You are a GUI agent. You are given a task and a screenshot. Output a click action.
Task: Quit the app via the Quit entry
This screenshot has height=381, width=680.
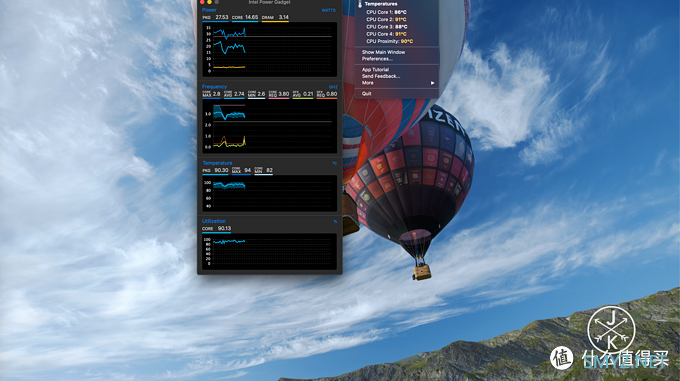point(366,94)
